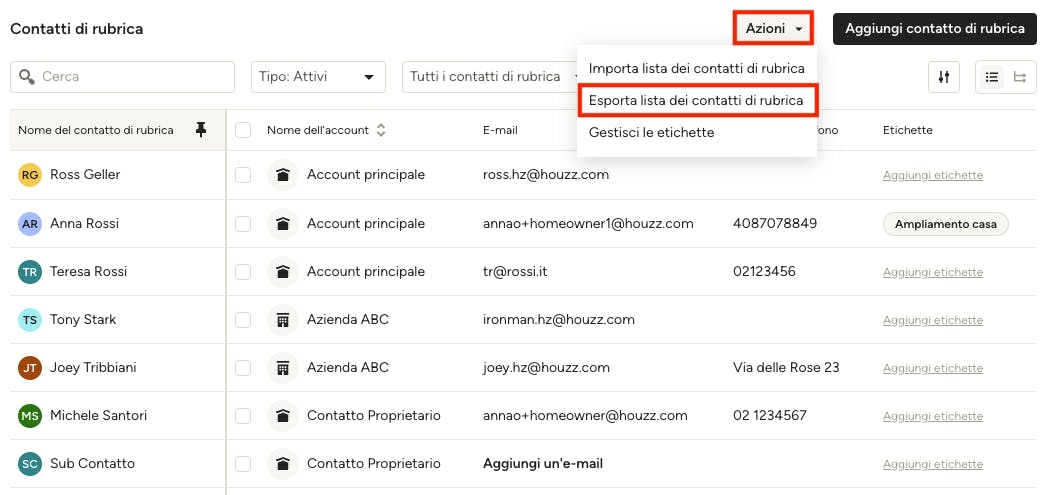Click the Michele Santori contact name
Viewport: 1051px width, 495px height.
pos(98,416)
